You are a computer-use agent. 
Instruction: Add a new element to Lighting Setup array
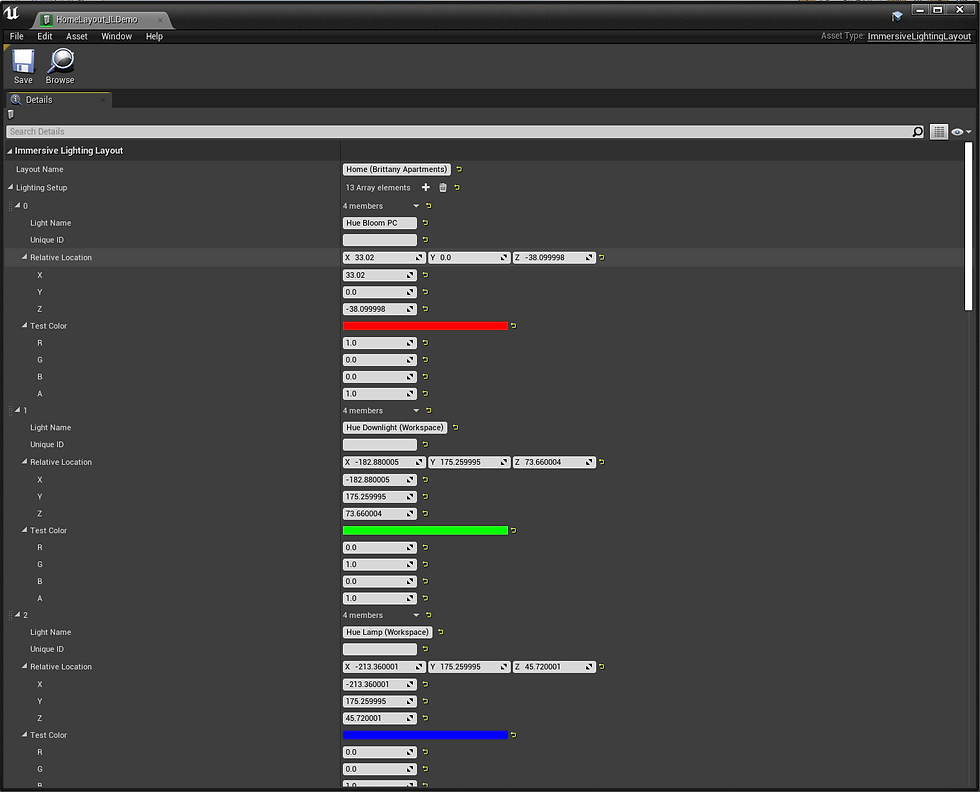tap(425, 187)
